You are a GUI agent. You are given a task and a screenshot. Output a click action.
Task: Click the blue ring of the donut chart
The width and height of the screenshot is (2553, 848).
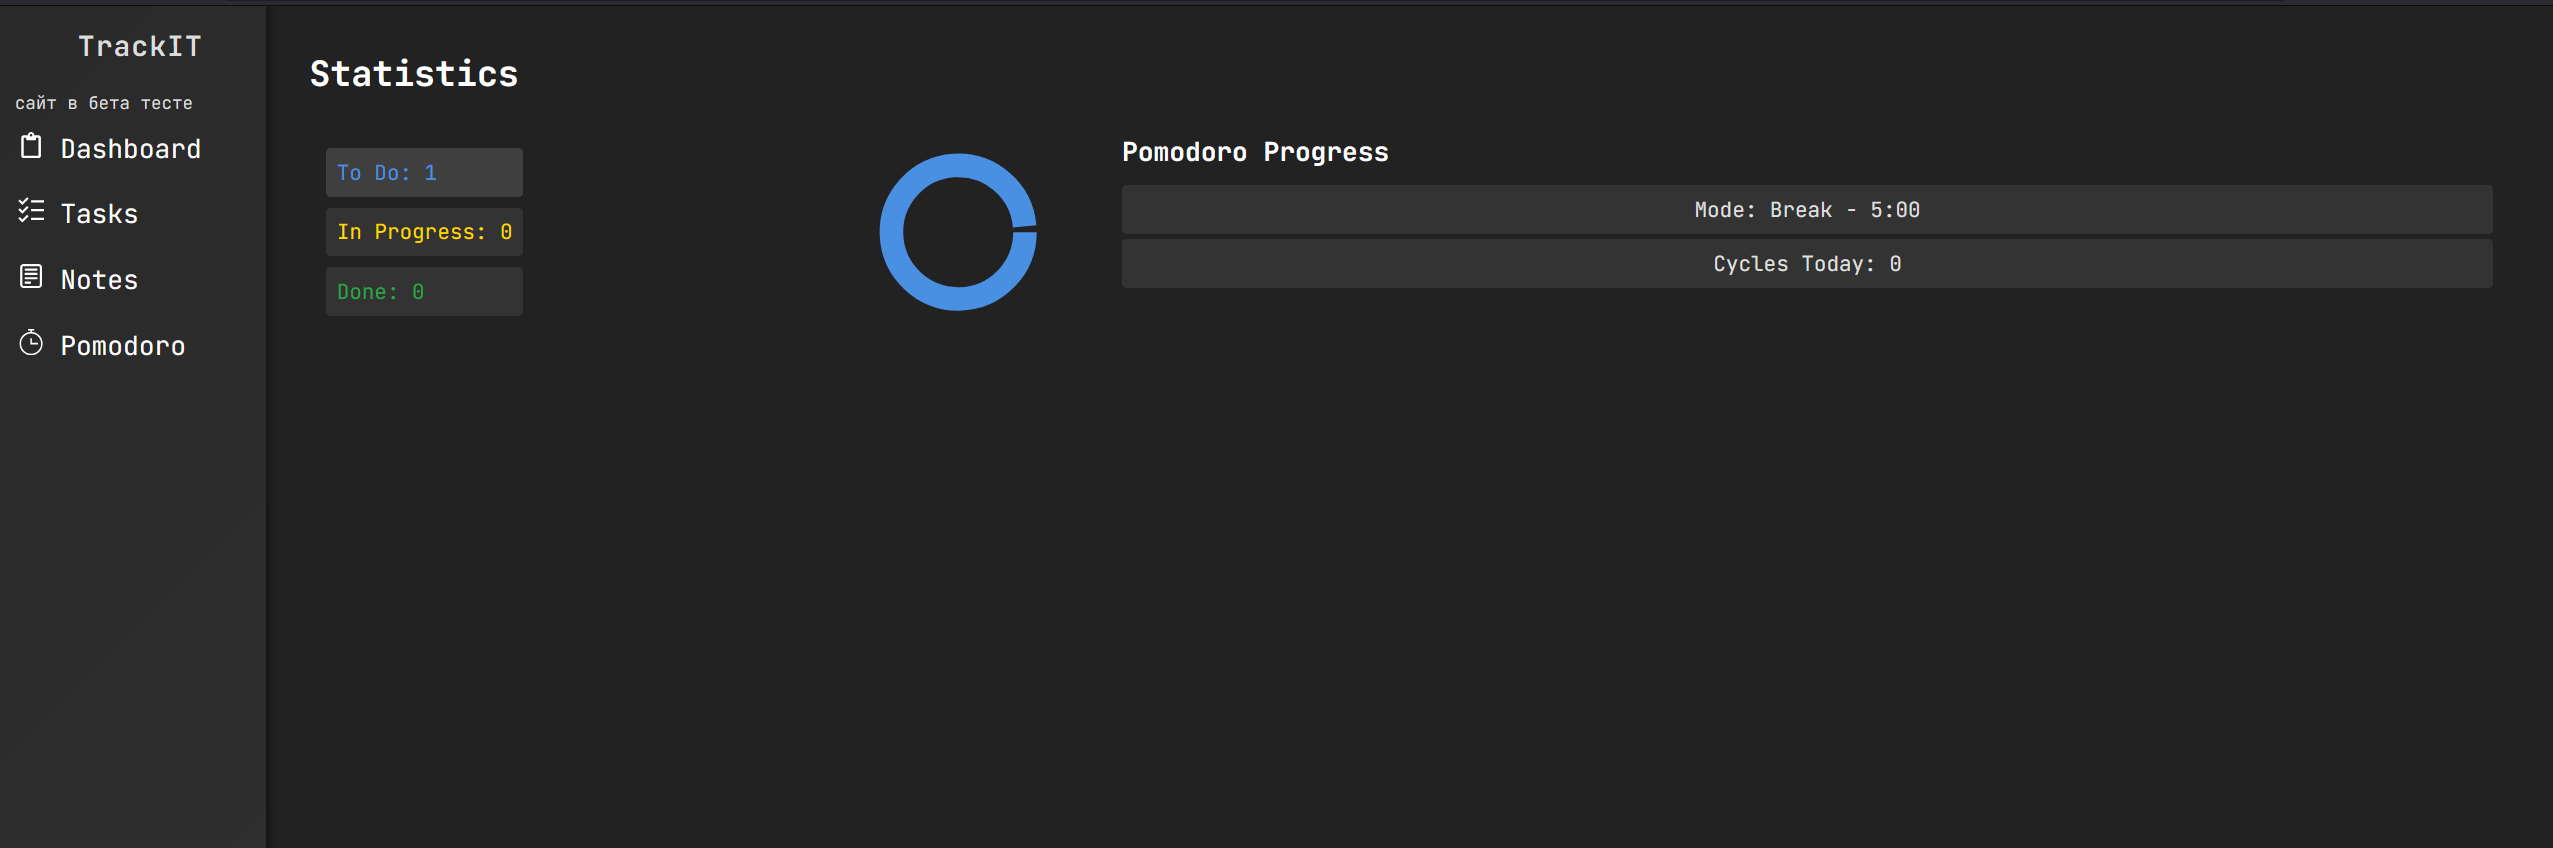(x=892, y=232)
